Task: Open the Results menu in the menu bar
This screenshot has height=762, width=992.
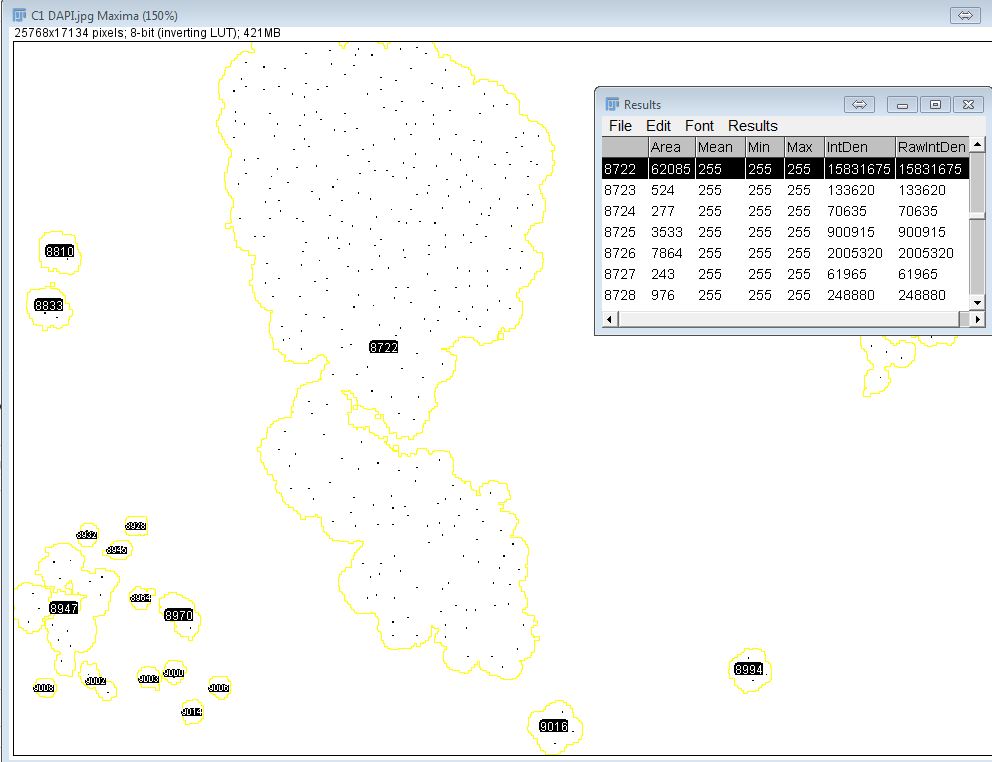Action: point(752,126)
